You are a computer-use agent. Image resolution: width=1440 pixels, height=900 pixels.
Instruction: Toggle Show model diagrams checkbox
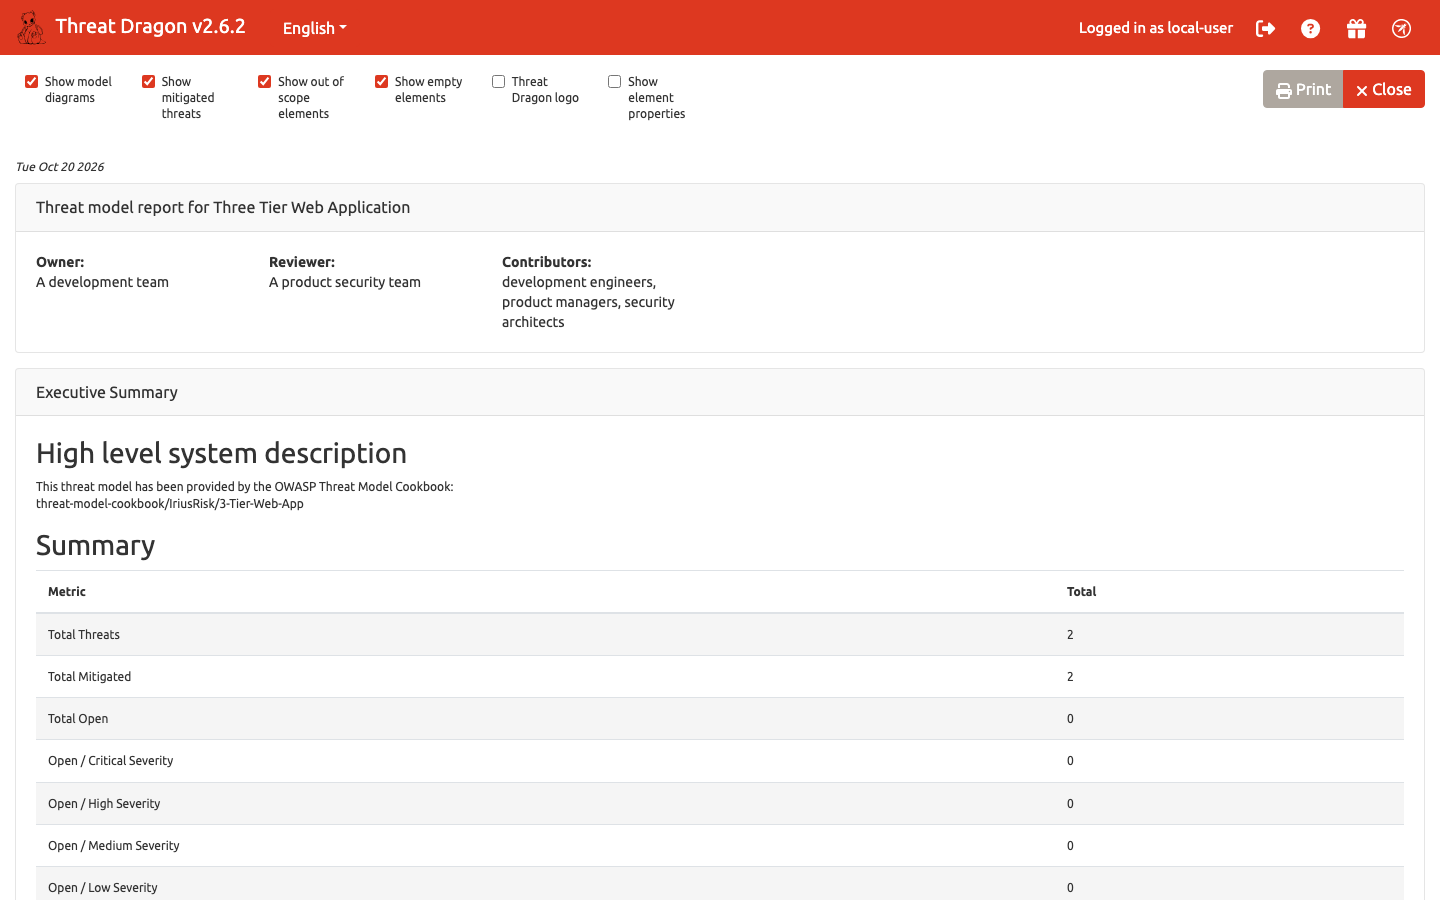pyautogui.click(x=32, y=82)
